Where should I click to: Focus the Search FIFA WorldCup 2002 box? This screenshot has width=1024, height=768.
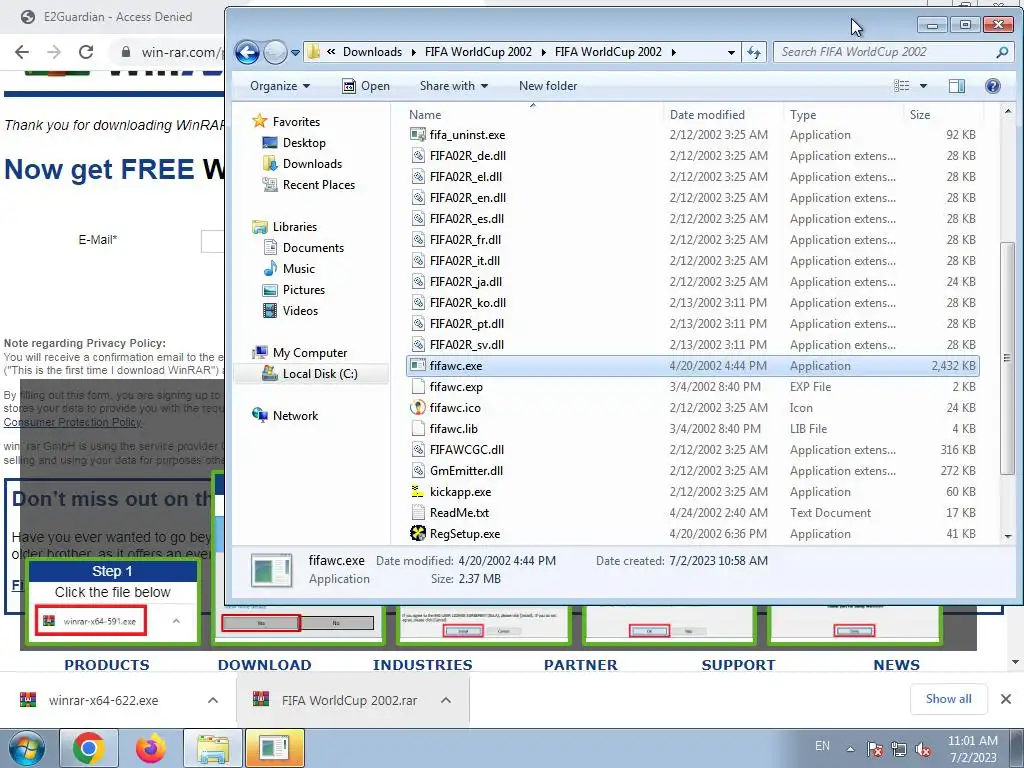[x=886, y=52]
